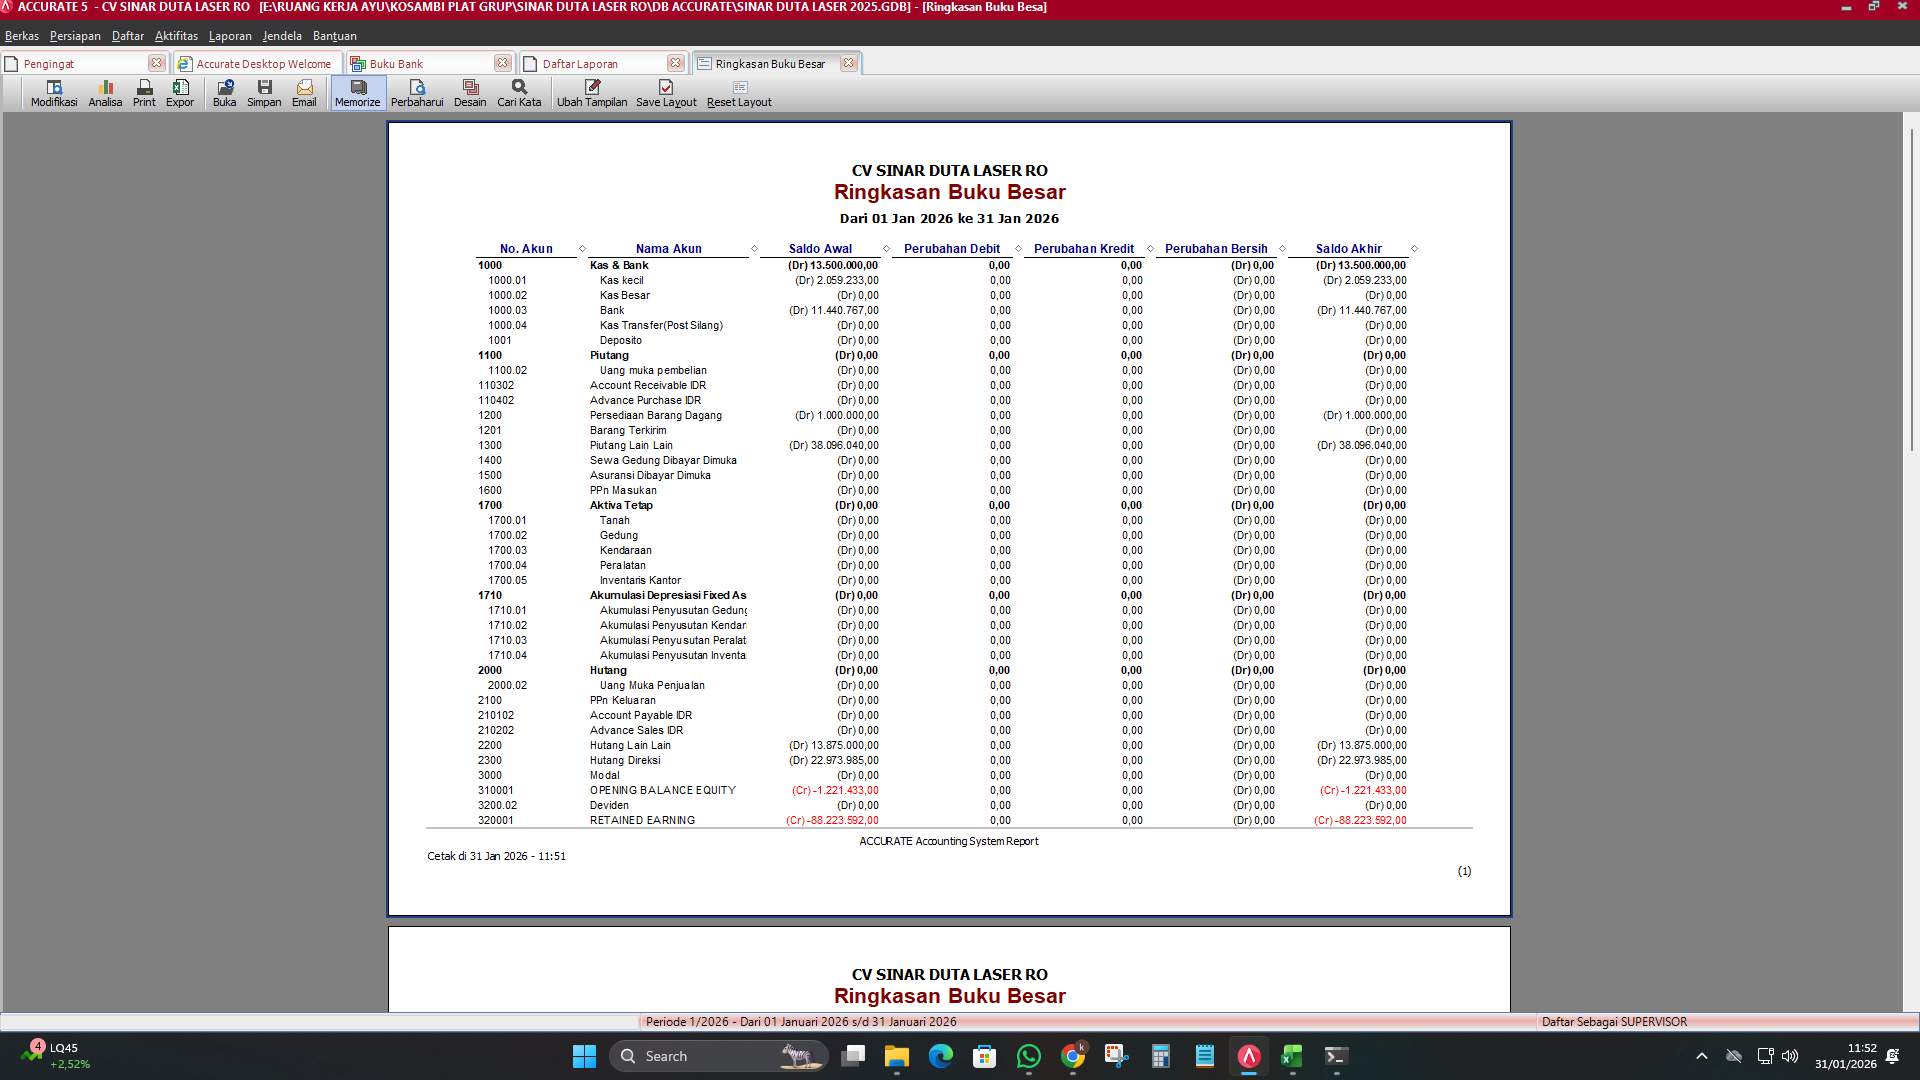This screenshot has height=1080, width=1920.
Task: Refresh the report using Perbaharui
Action: (x=418, y=93)
